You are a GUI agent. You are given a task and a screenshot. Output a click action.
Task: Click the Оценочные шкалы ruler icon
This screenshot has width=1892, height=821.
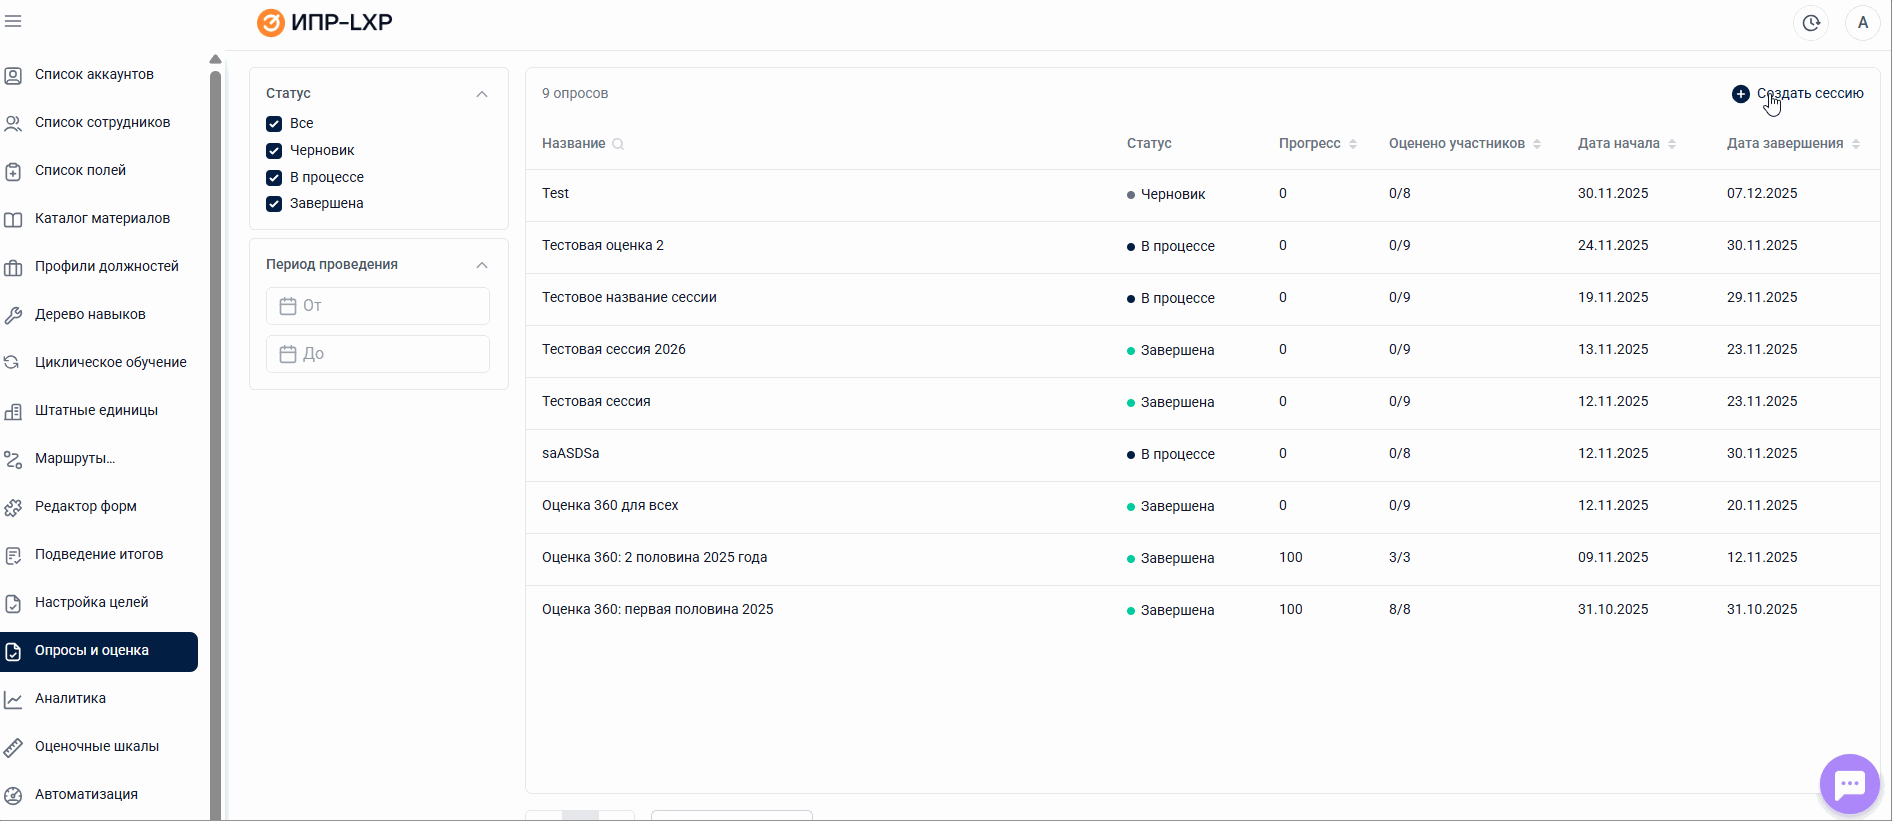(13, 747)
